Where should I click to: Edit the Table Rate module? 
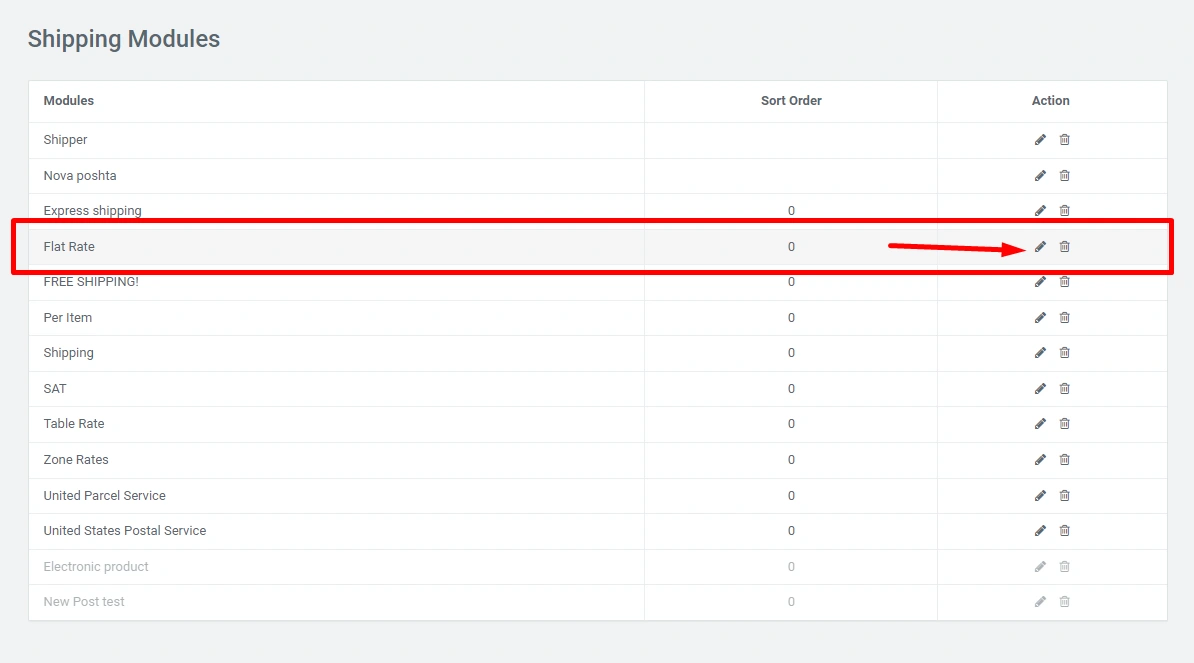[x=1040, y=424]
